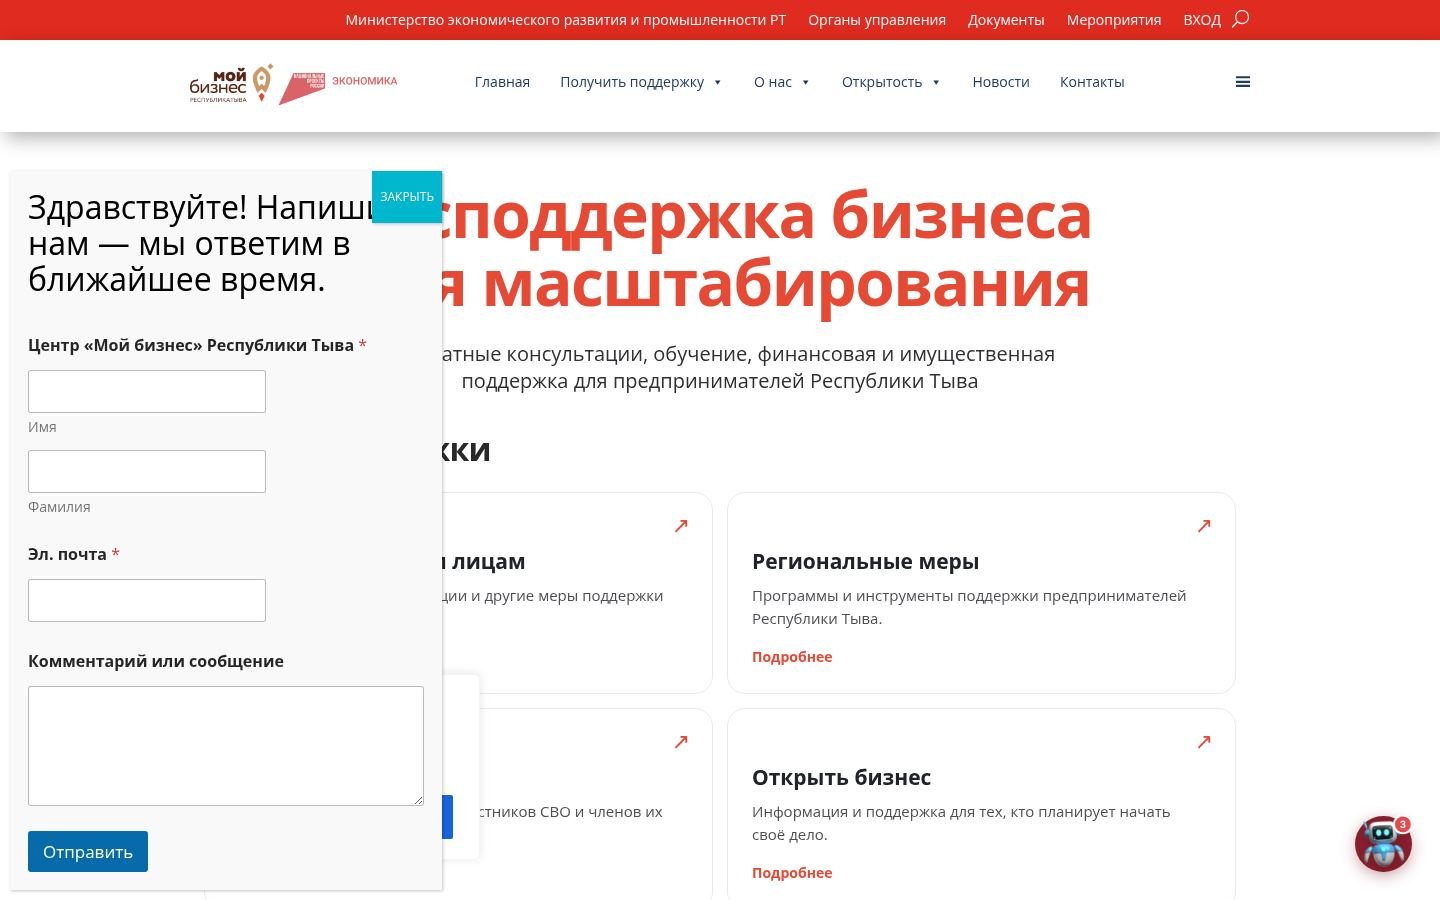Open the Мероприятия link in the top bar
The image size is (1440, 900).
(1114, 20)
